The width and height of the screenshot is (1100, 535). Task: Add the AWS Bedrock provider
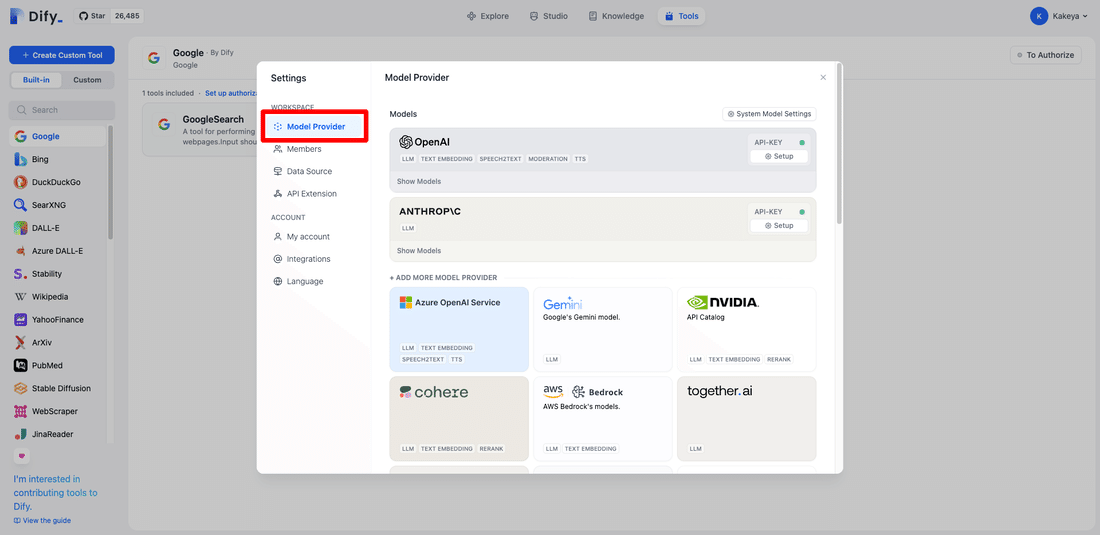click(x=603, y=419)
